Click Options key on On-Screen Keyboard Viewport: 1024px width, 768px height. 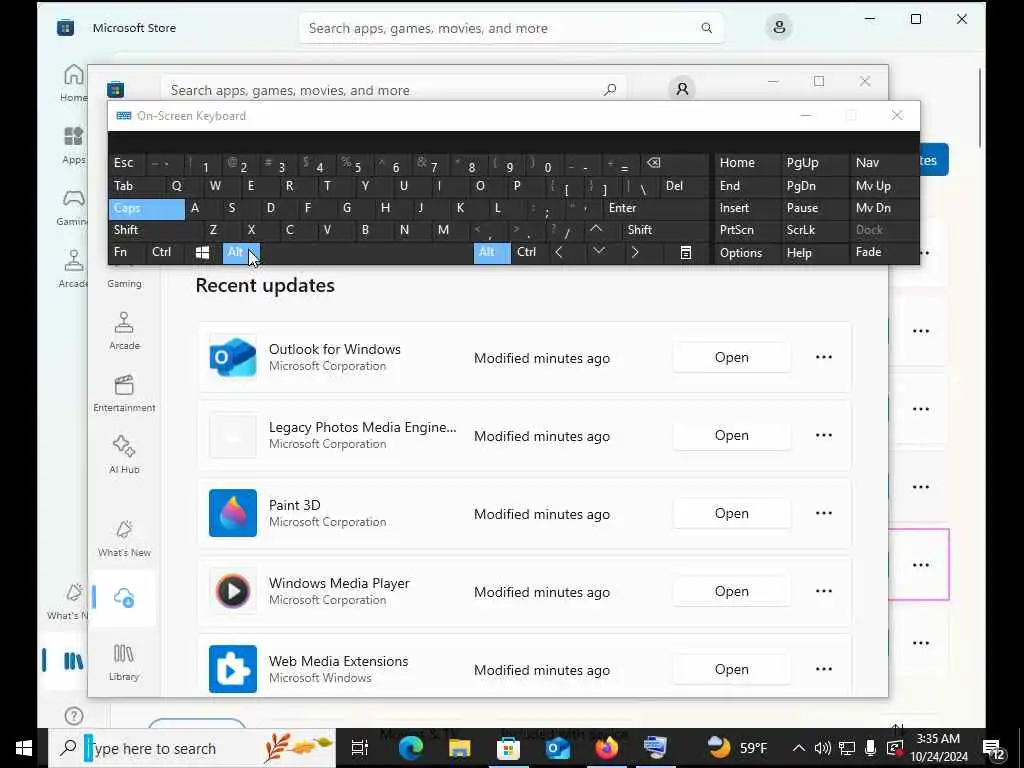(747, 253)
